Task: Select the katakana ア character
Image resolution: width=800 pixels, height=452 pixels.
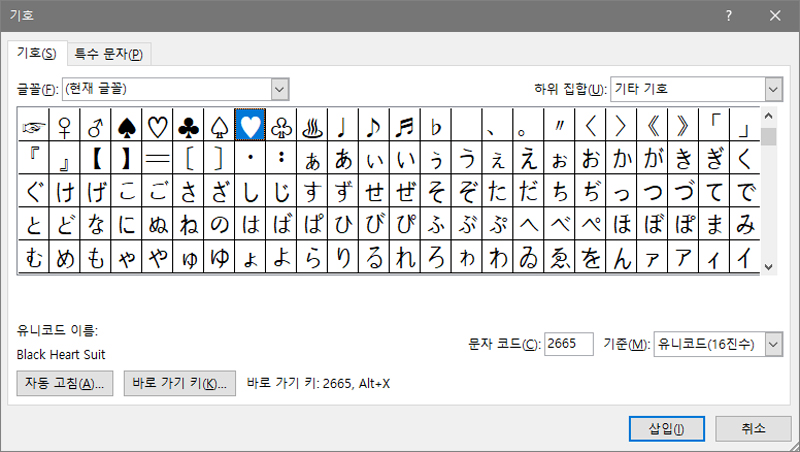Action: pyautogui.click(x=683, y=258)
